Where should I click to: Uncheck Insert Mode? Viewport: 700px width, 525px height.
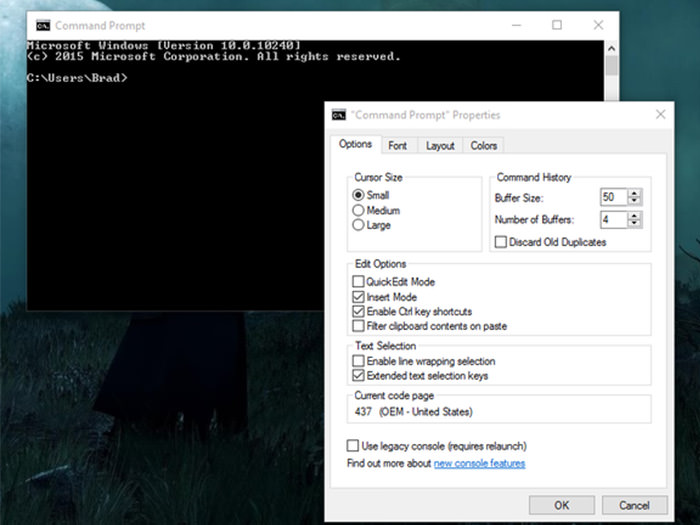(359, 298)
